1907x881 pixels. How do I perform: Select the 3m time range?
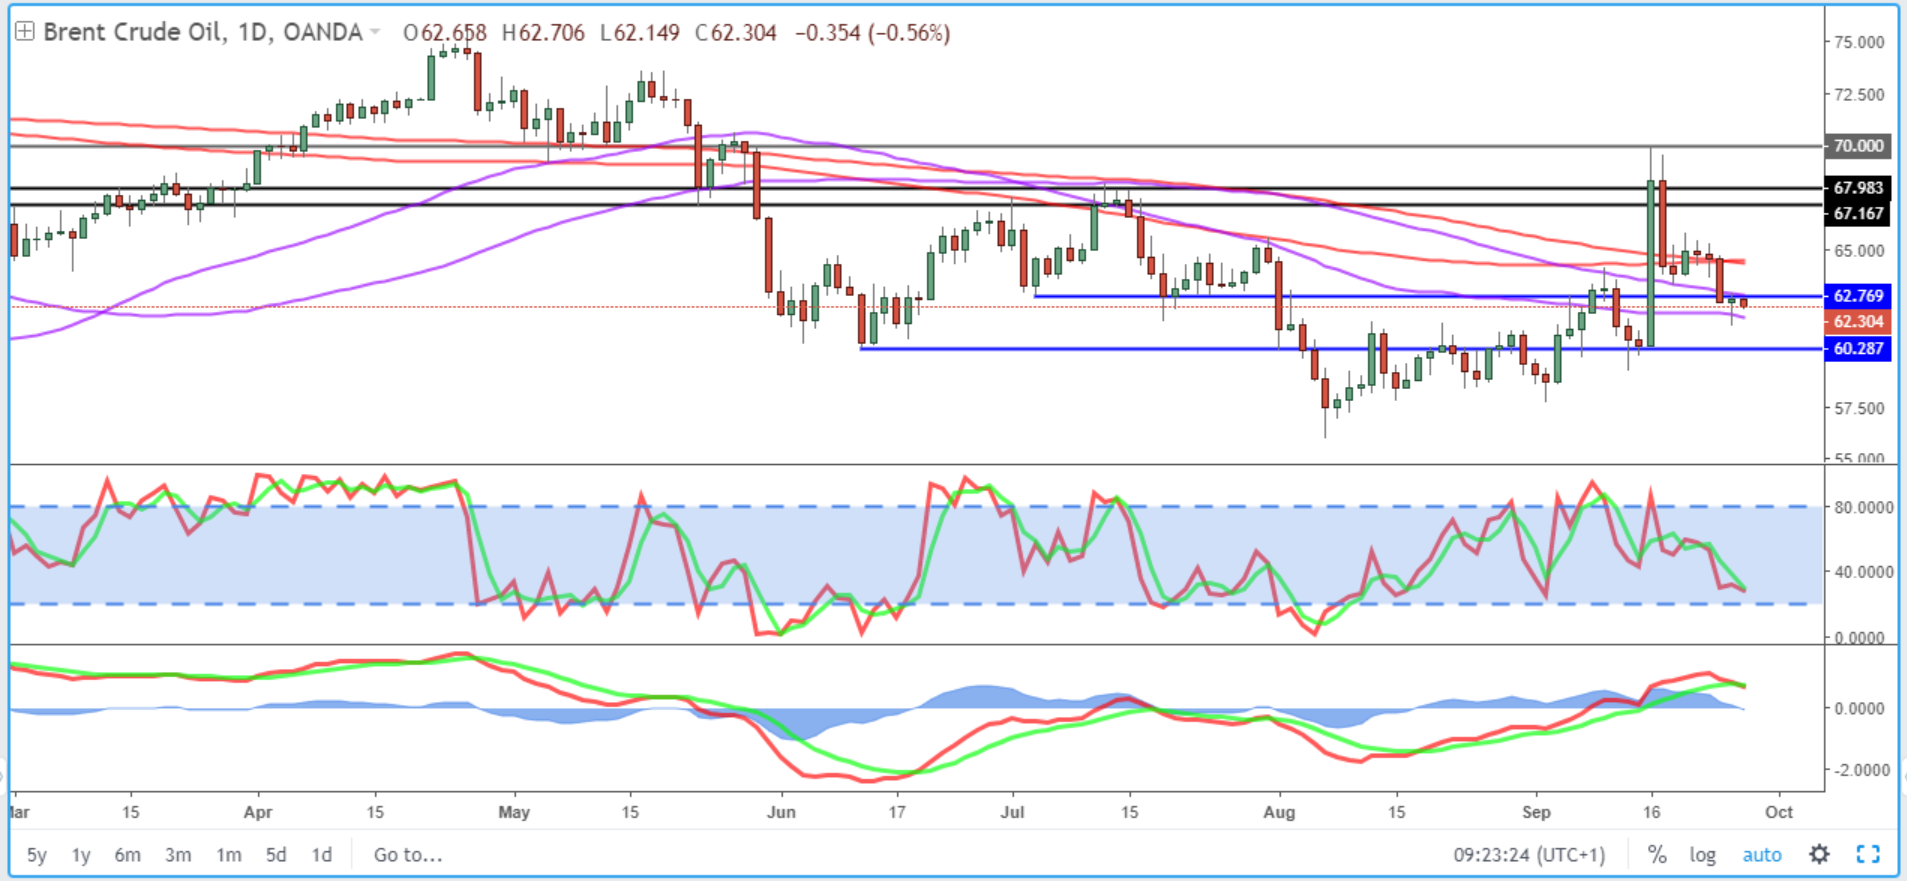point(178,855)
